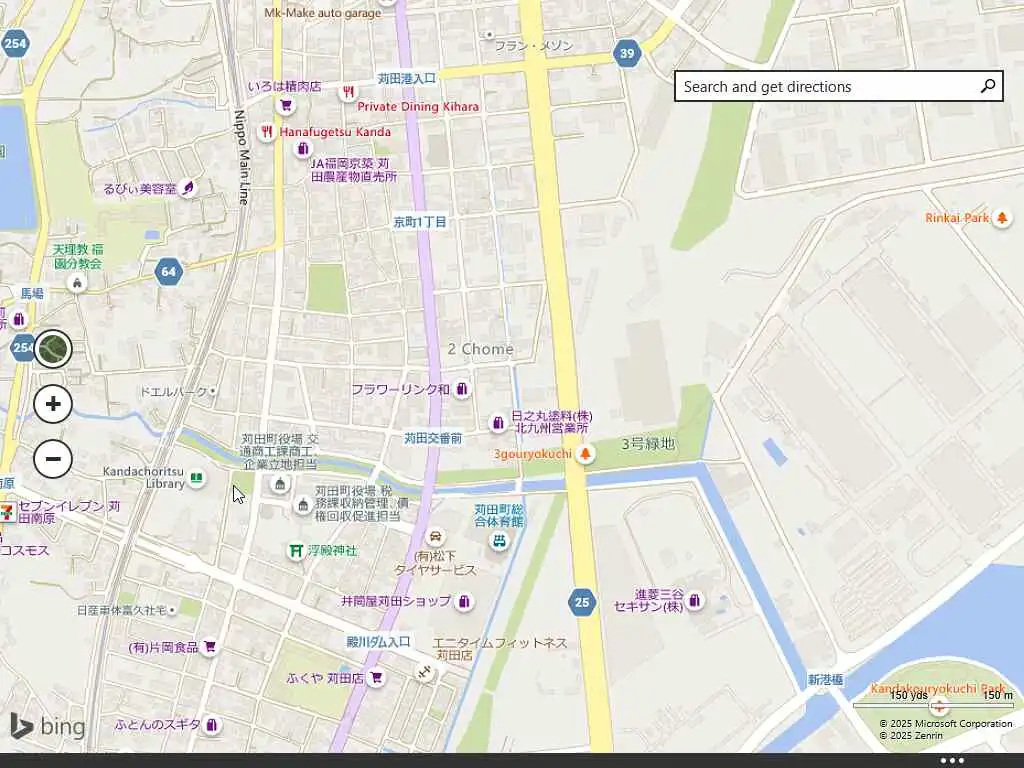Click the 苅田港入口 intersection label
The height and width of the screenshot is (768, 1024).
pyautogui.click(x=407, y=78)
